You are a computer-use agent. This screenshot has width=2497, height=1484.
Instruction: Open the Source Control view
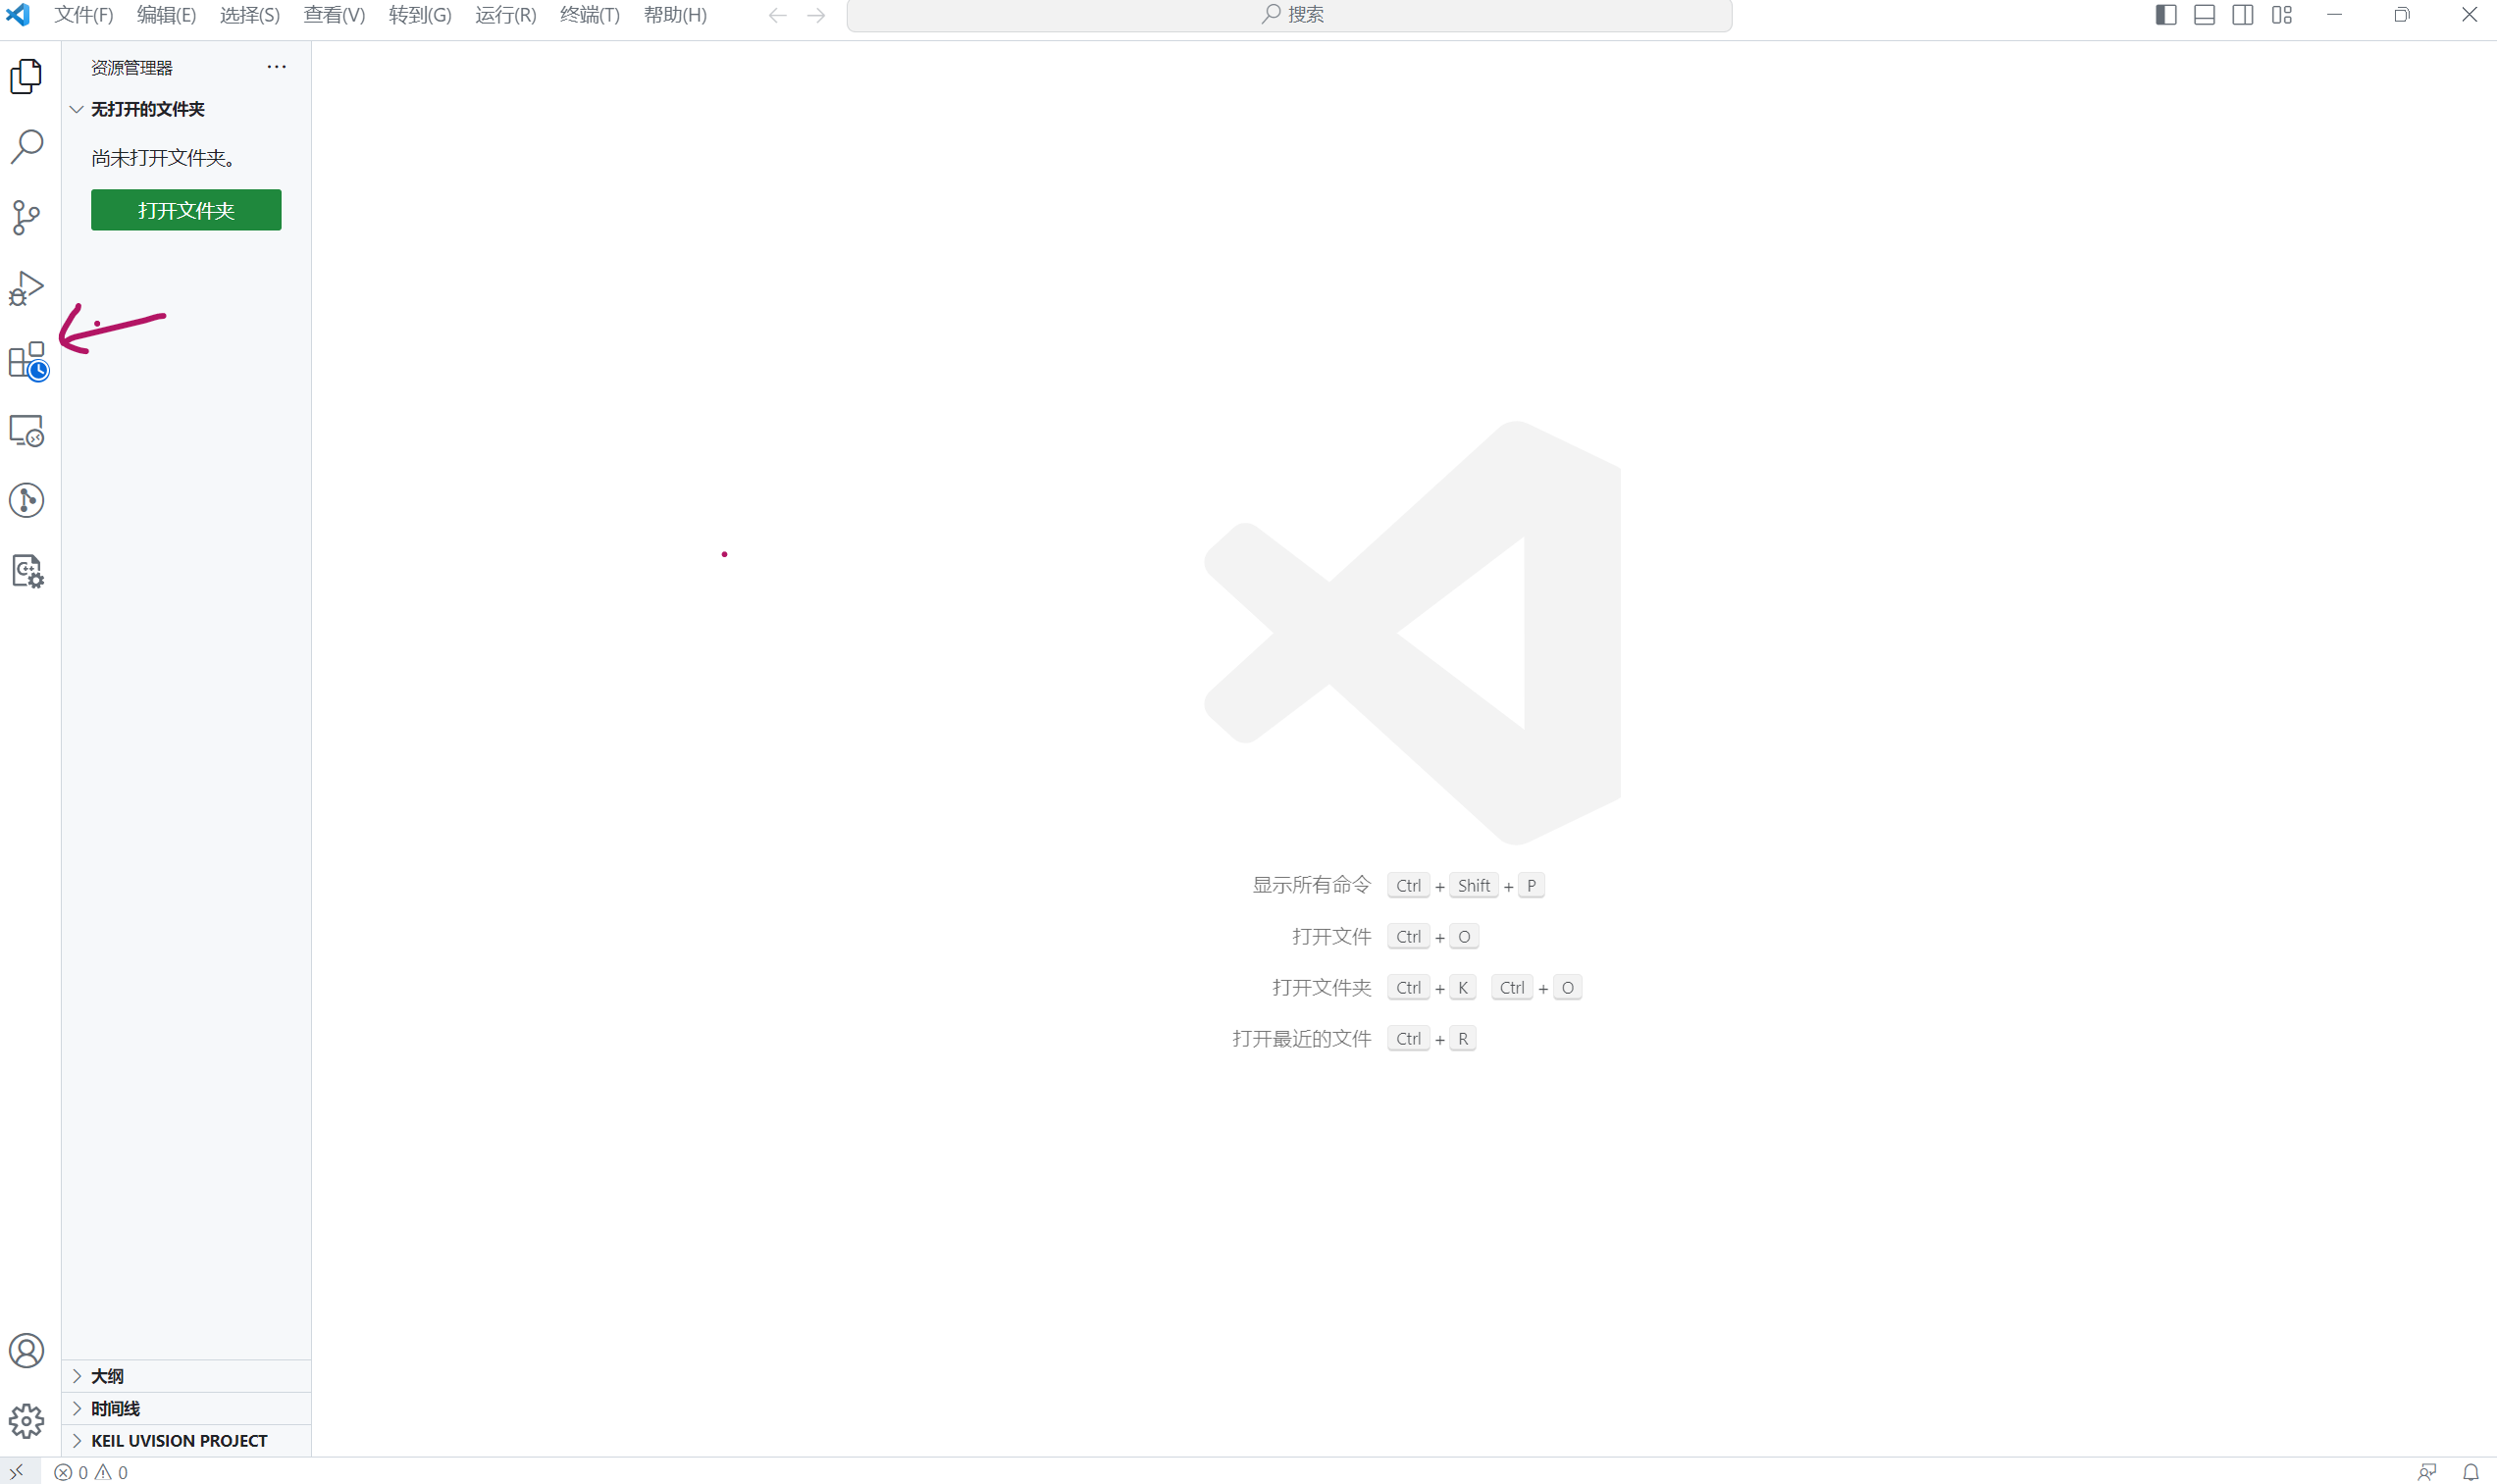(x=27, y=217)
